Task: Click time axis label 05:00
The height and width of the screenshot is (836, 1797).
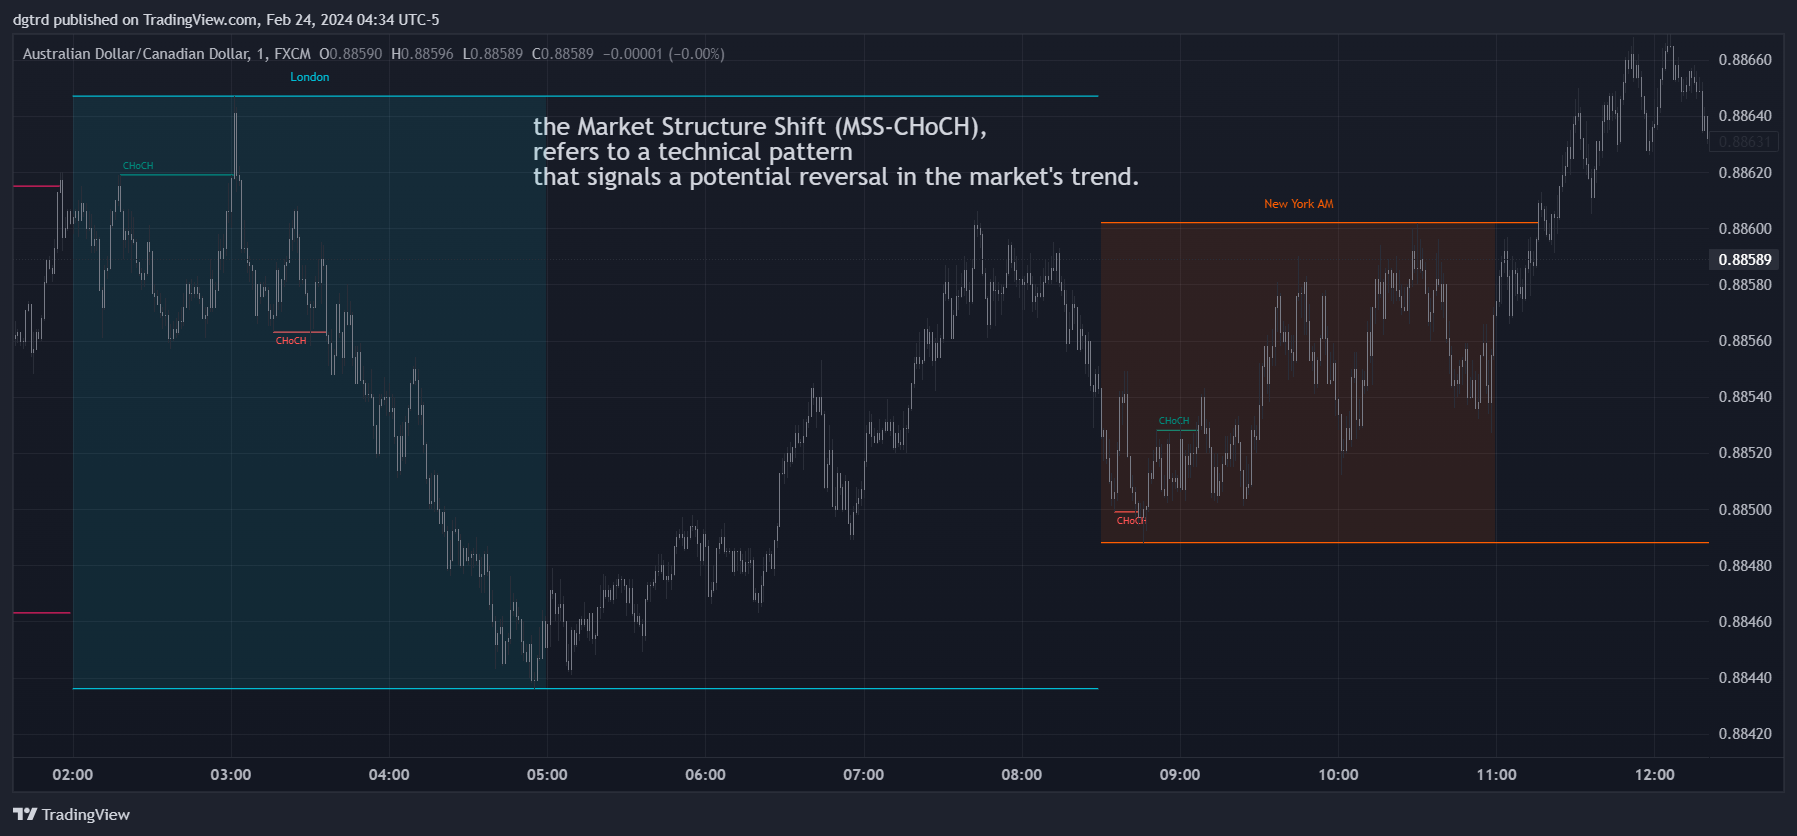Action: [x=547, y=775]
